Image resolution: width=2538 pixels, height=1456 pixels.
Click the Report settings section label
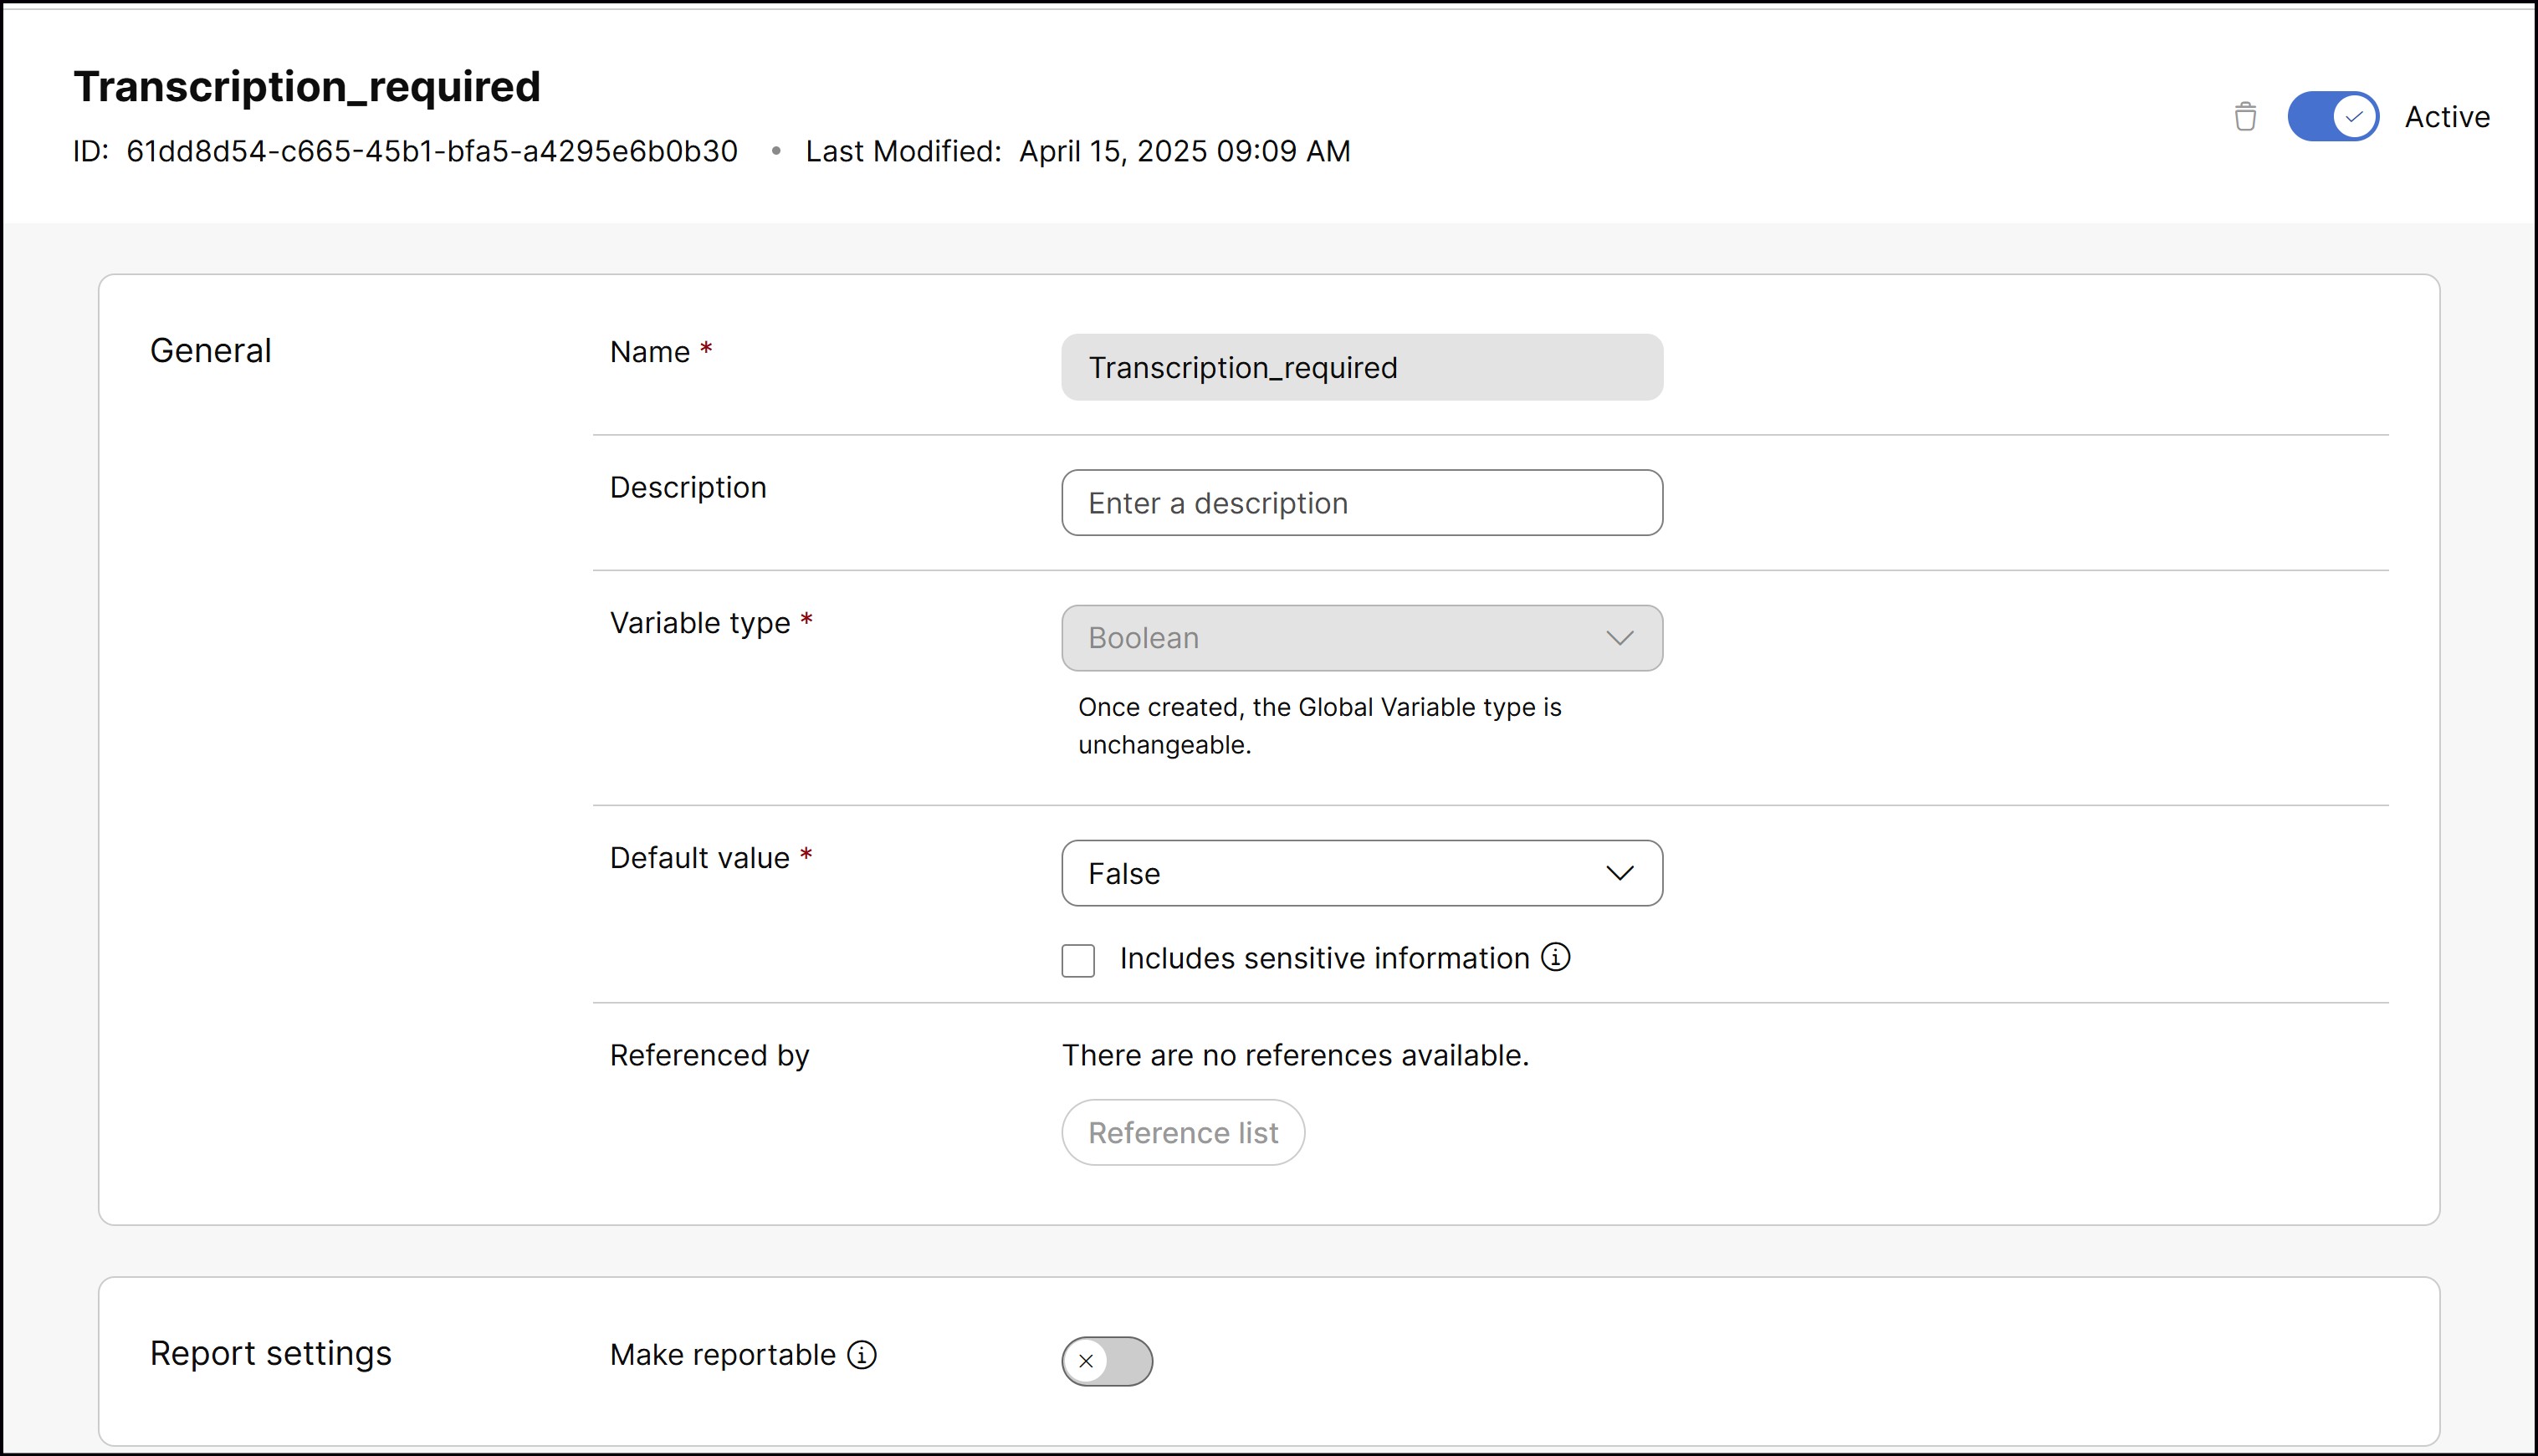[271, 1353]
